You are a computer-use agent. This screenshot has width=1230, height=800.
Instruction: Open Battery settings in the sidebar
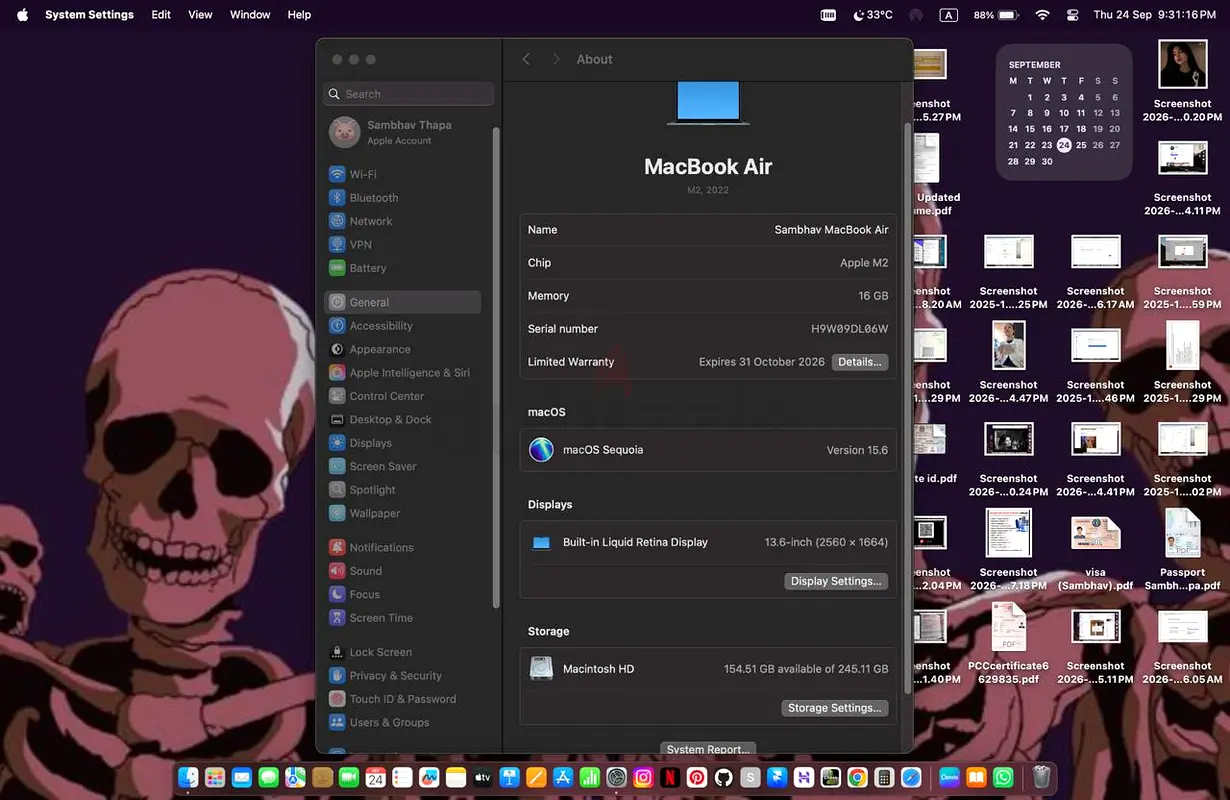tap(402, 268)
